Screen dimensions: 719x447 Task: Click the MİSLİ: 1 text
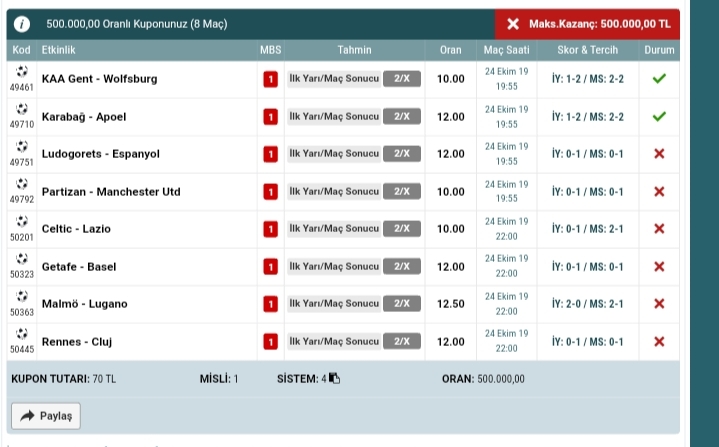click(219, 379)
